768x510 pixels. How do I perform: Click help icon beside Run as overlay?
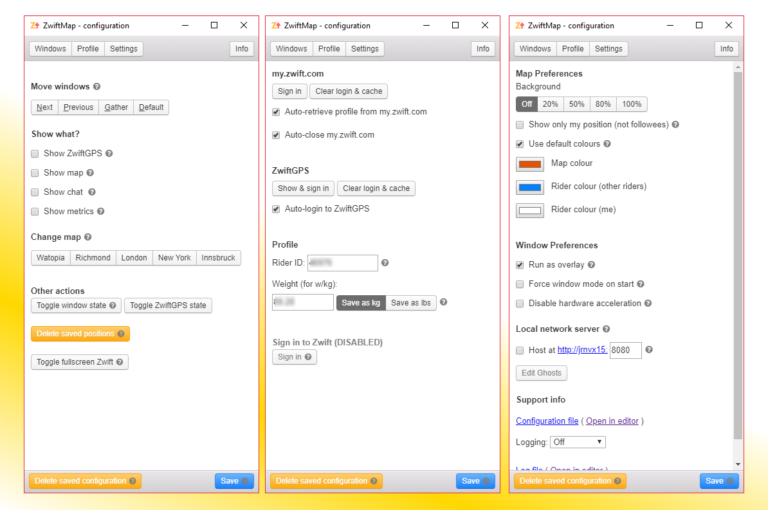[592, 265]
